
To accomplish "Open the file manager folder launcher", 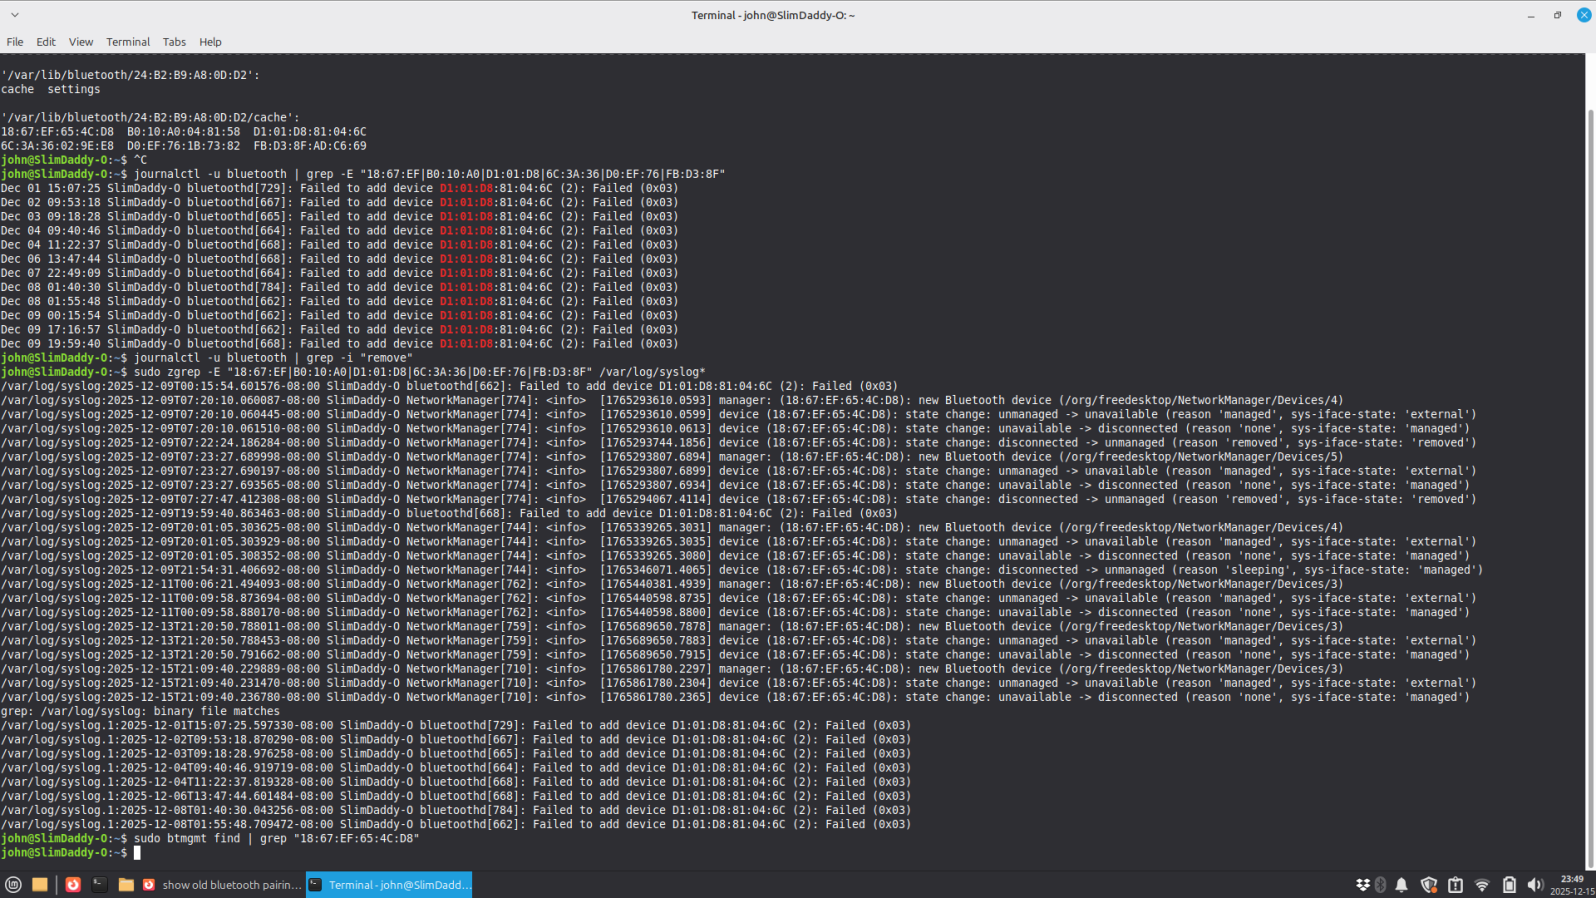I will [126, 884].
